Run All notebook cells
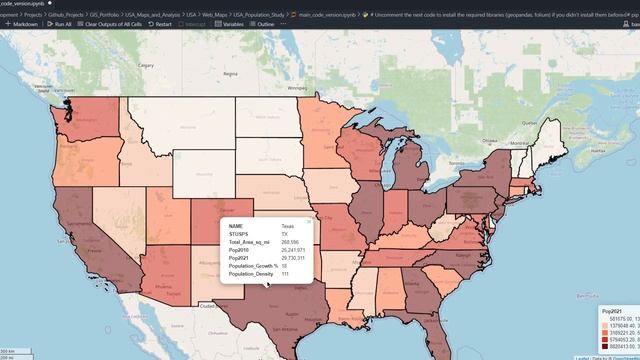 point(59,24)
